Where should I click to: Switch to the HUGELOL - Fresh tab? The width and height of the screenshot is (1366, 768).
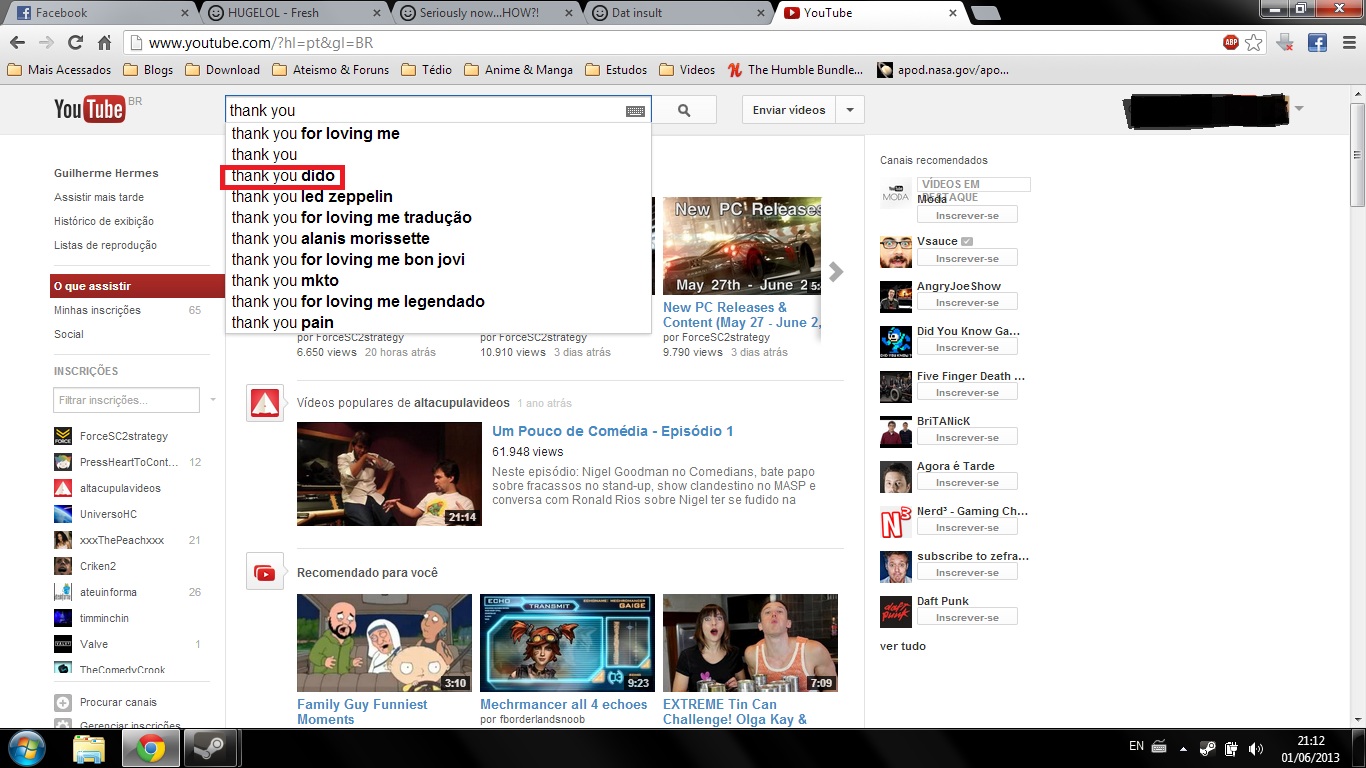[x=292, y=13]
